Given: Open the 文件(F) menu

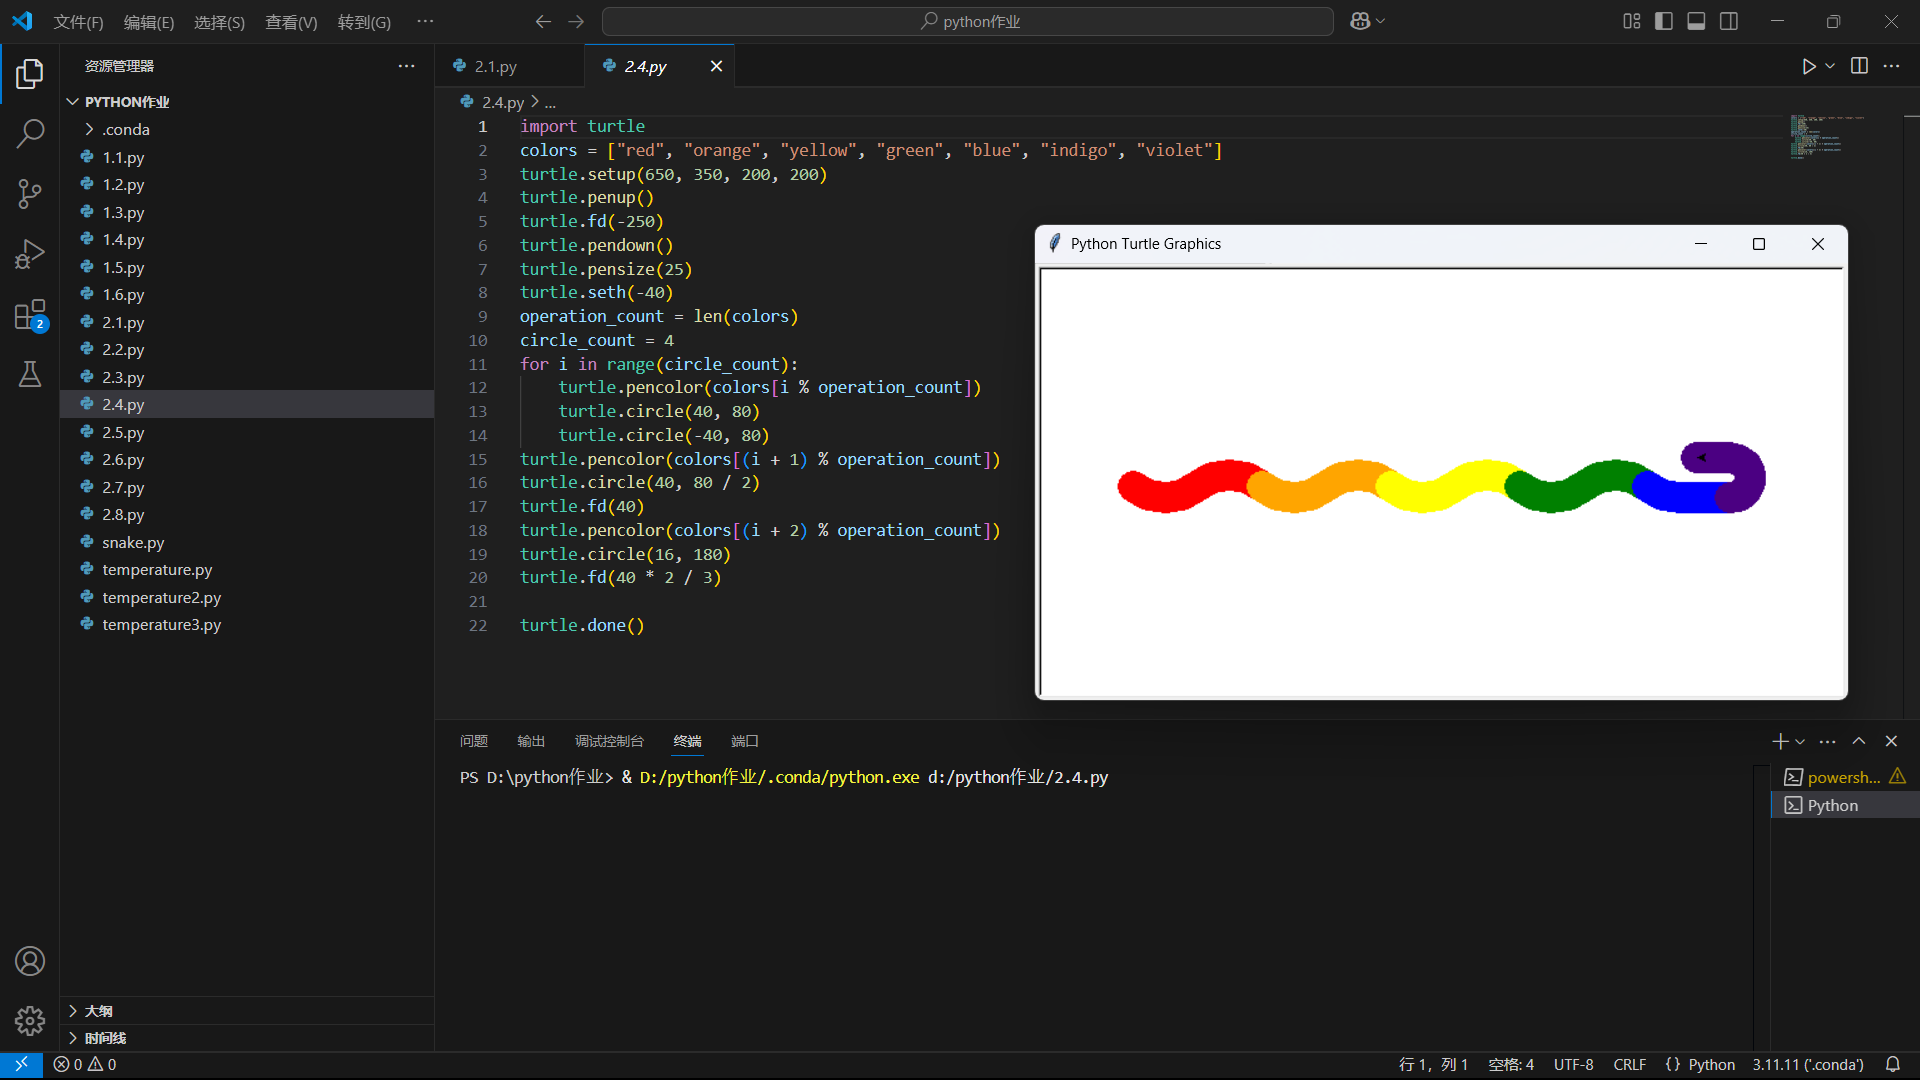Looking at the screenshot, I should [x=78, y=22].
